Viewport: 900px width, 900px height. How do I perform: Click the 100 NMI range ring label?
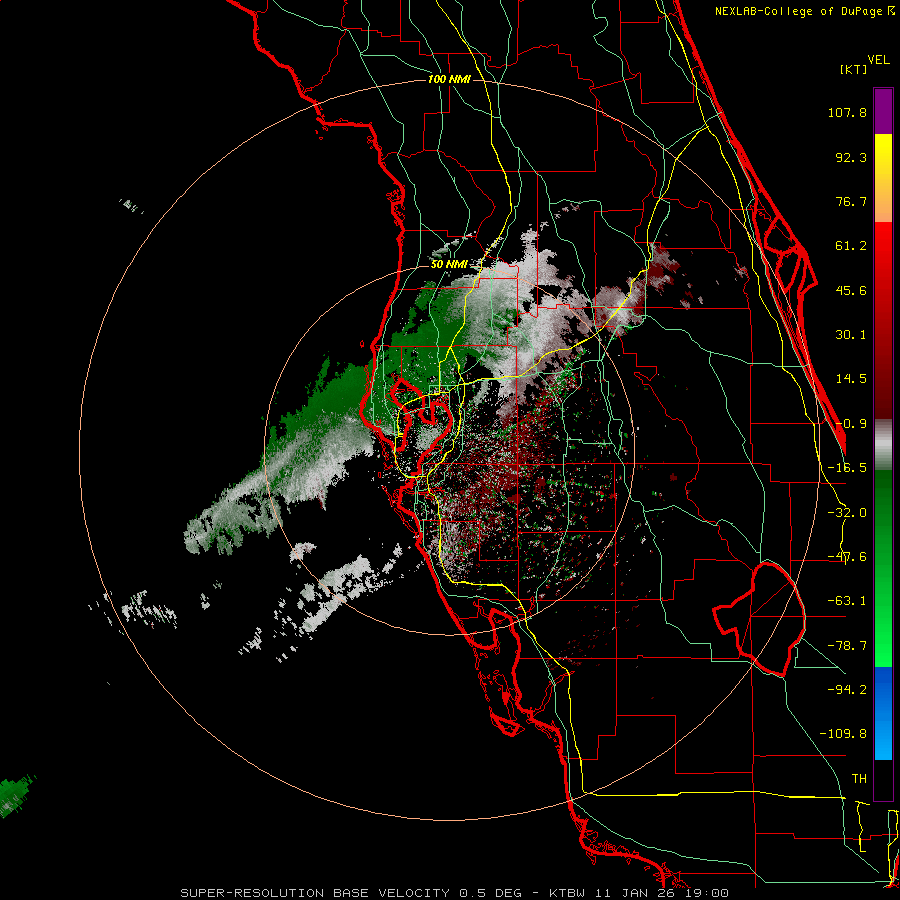pos(449,79)
